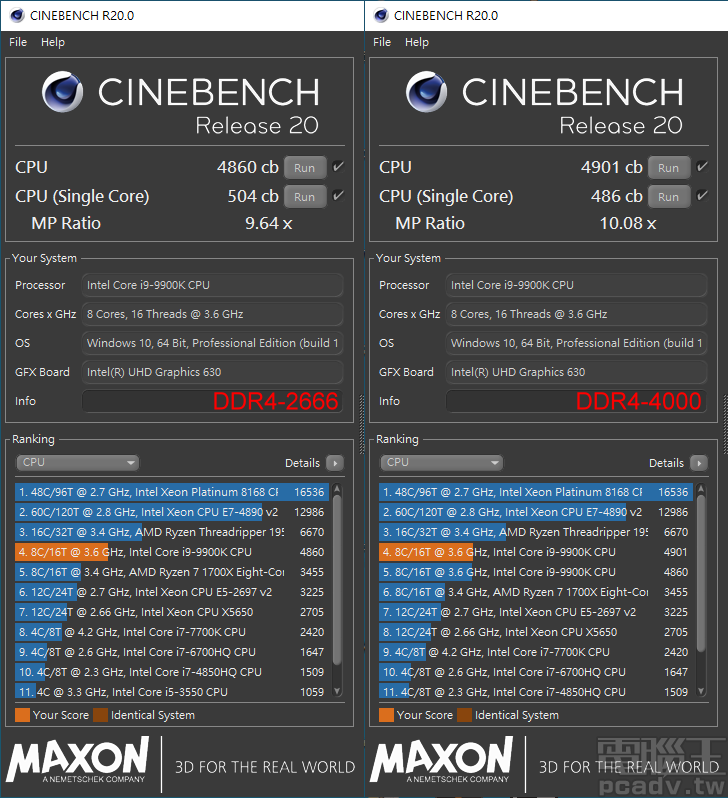Select Xeon E7-4890 v2 row in right window
Image resolution: width=728 pixels, height=798 pixels.
click(x=536, y=512)
